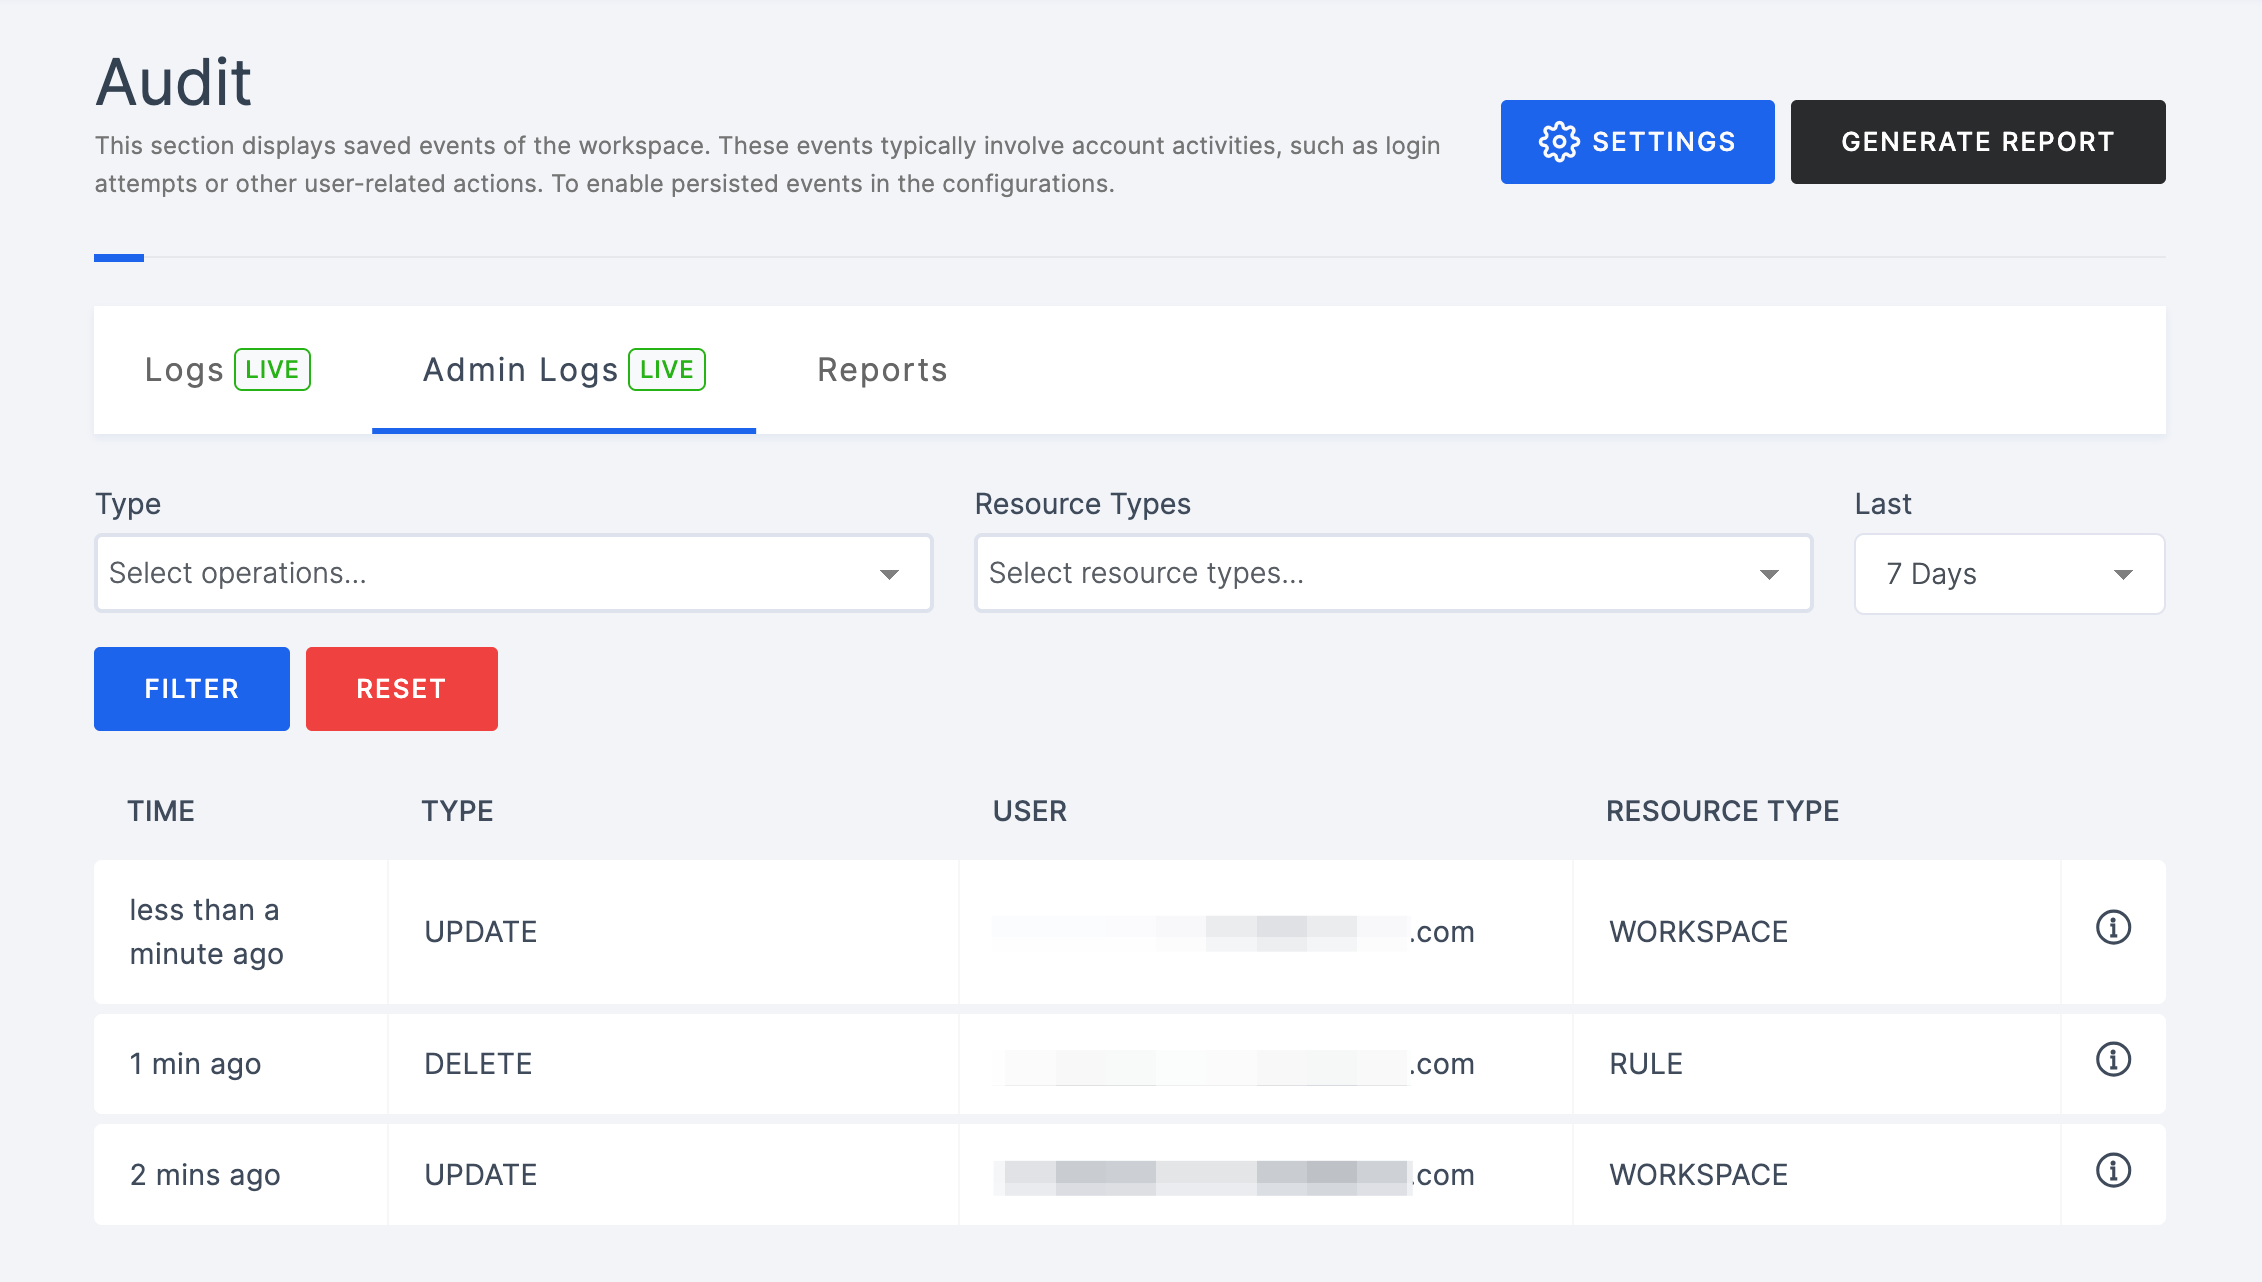Click the info icon on RULE row

point(2114,1063)
